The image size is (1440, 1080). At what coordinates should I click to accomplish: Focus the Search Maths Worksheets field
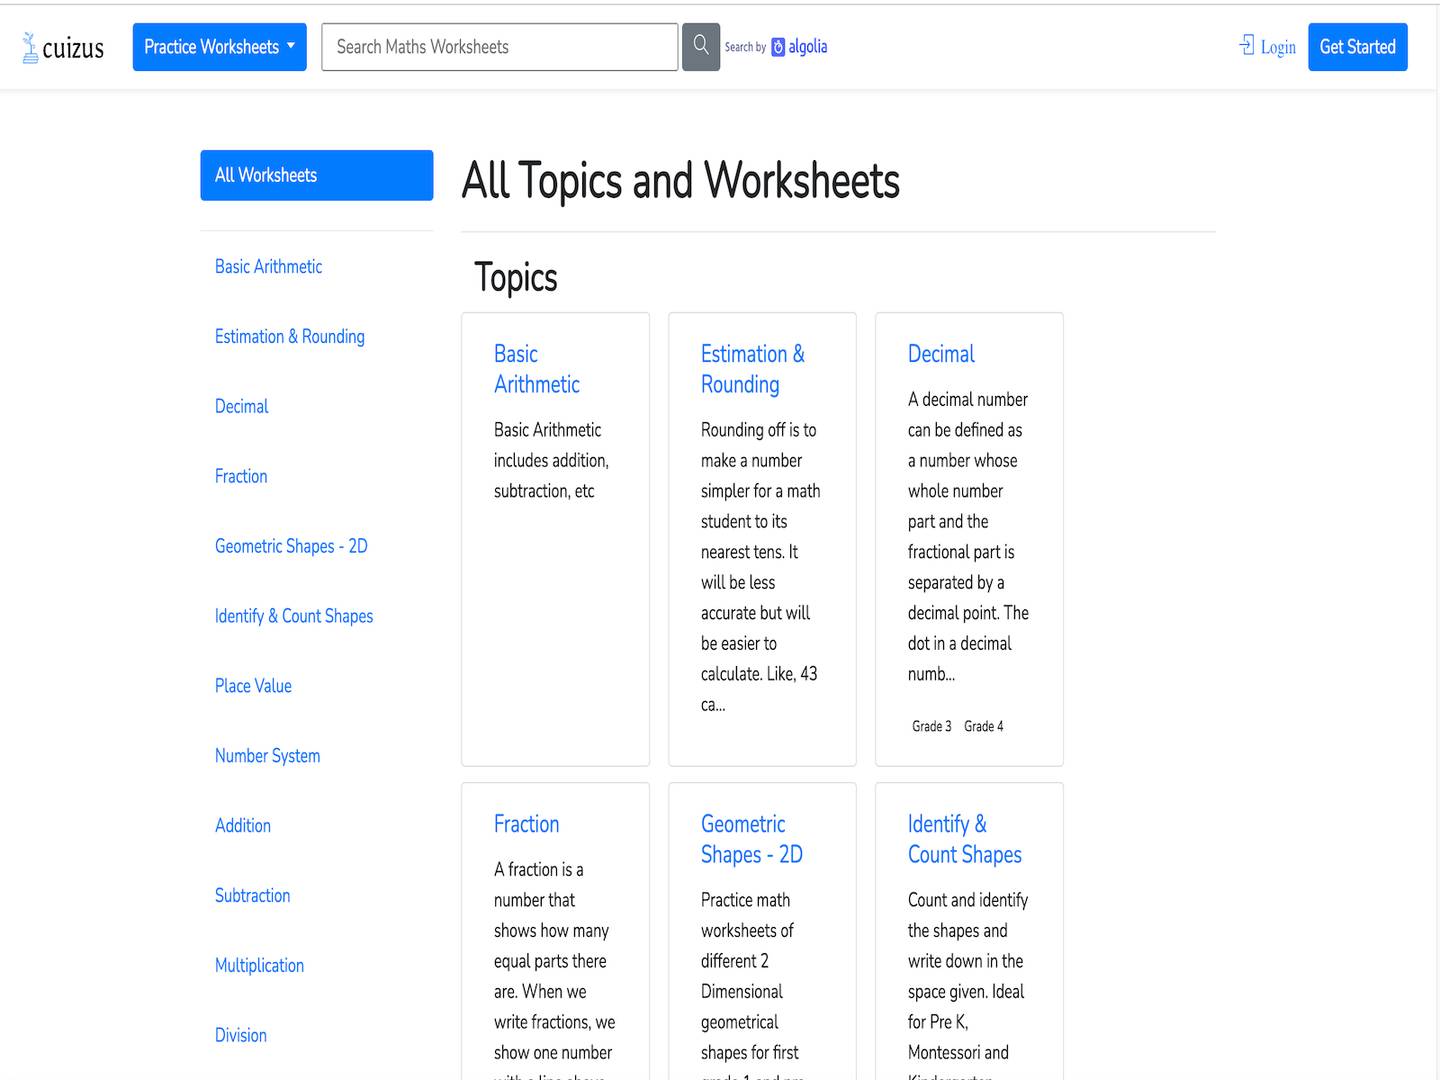(x=499, y=47)
